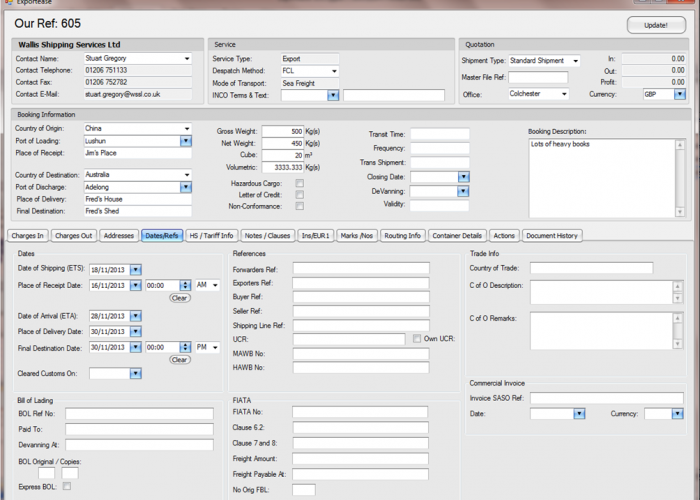Viewport: 700px width, 500px height.
Task: Switch to the Ins/EUR1 tab
Action: pos(315,236)
